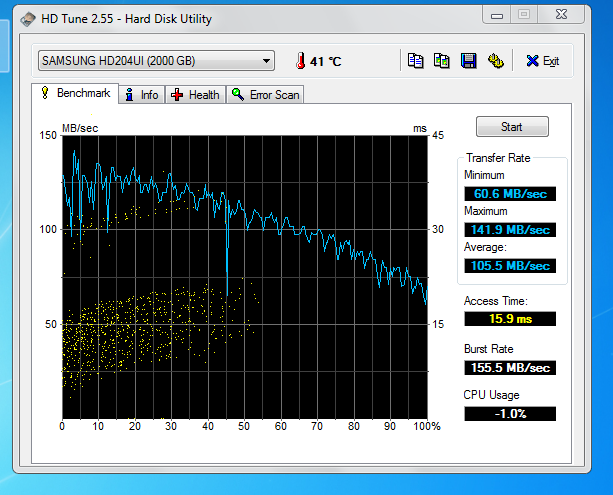Click the Exit button in toolbar
The width and height of the screenshot is (613, 495).
pos(543,61)
